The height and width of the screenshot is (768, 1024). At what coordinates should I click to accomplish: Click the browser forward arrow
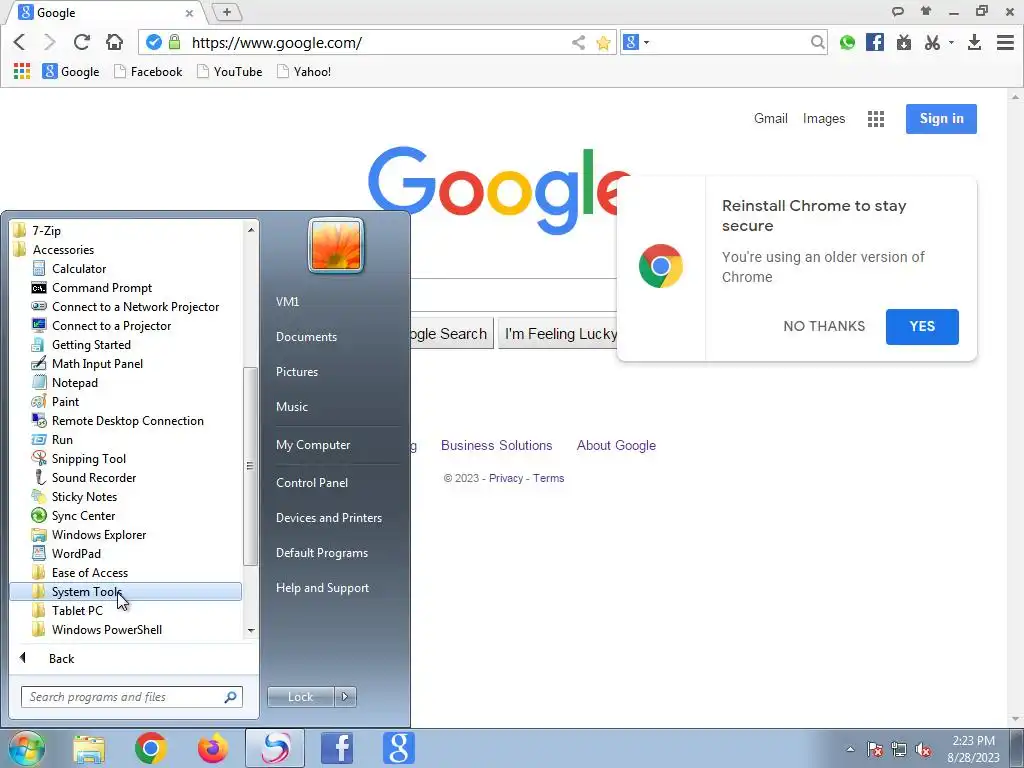pyautogui.click(x=50, y=42)
